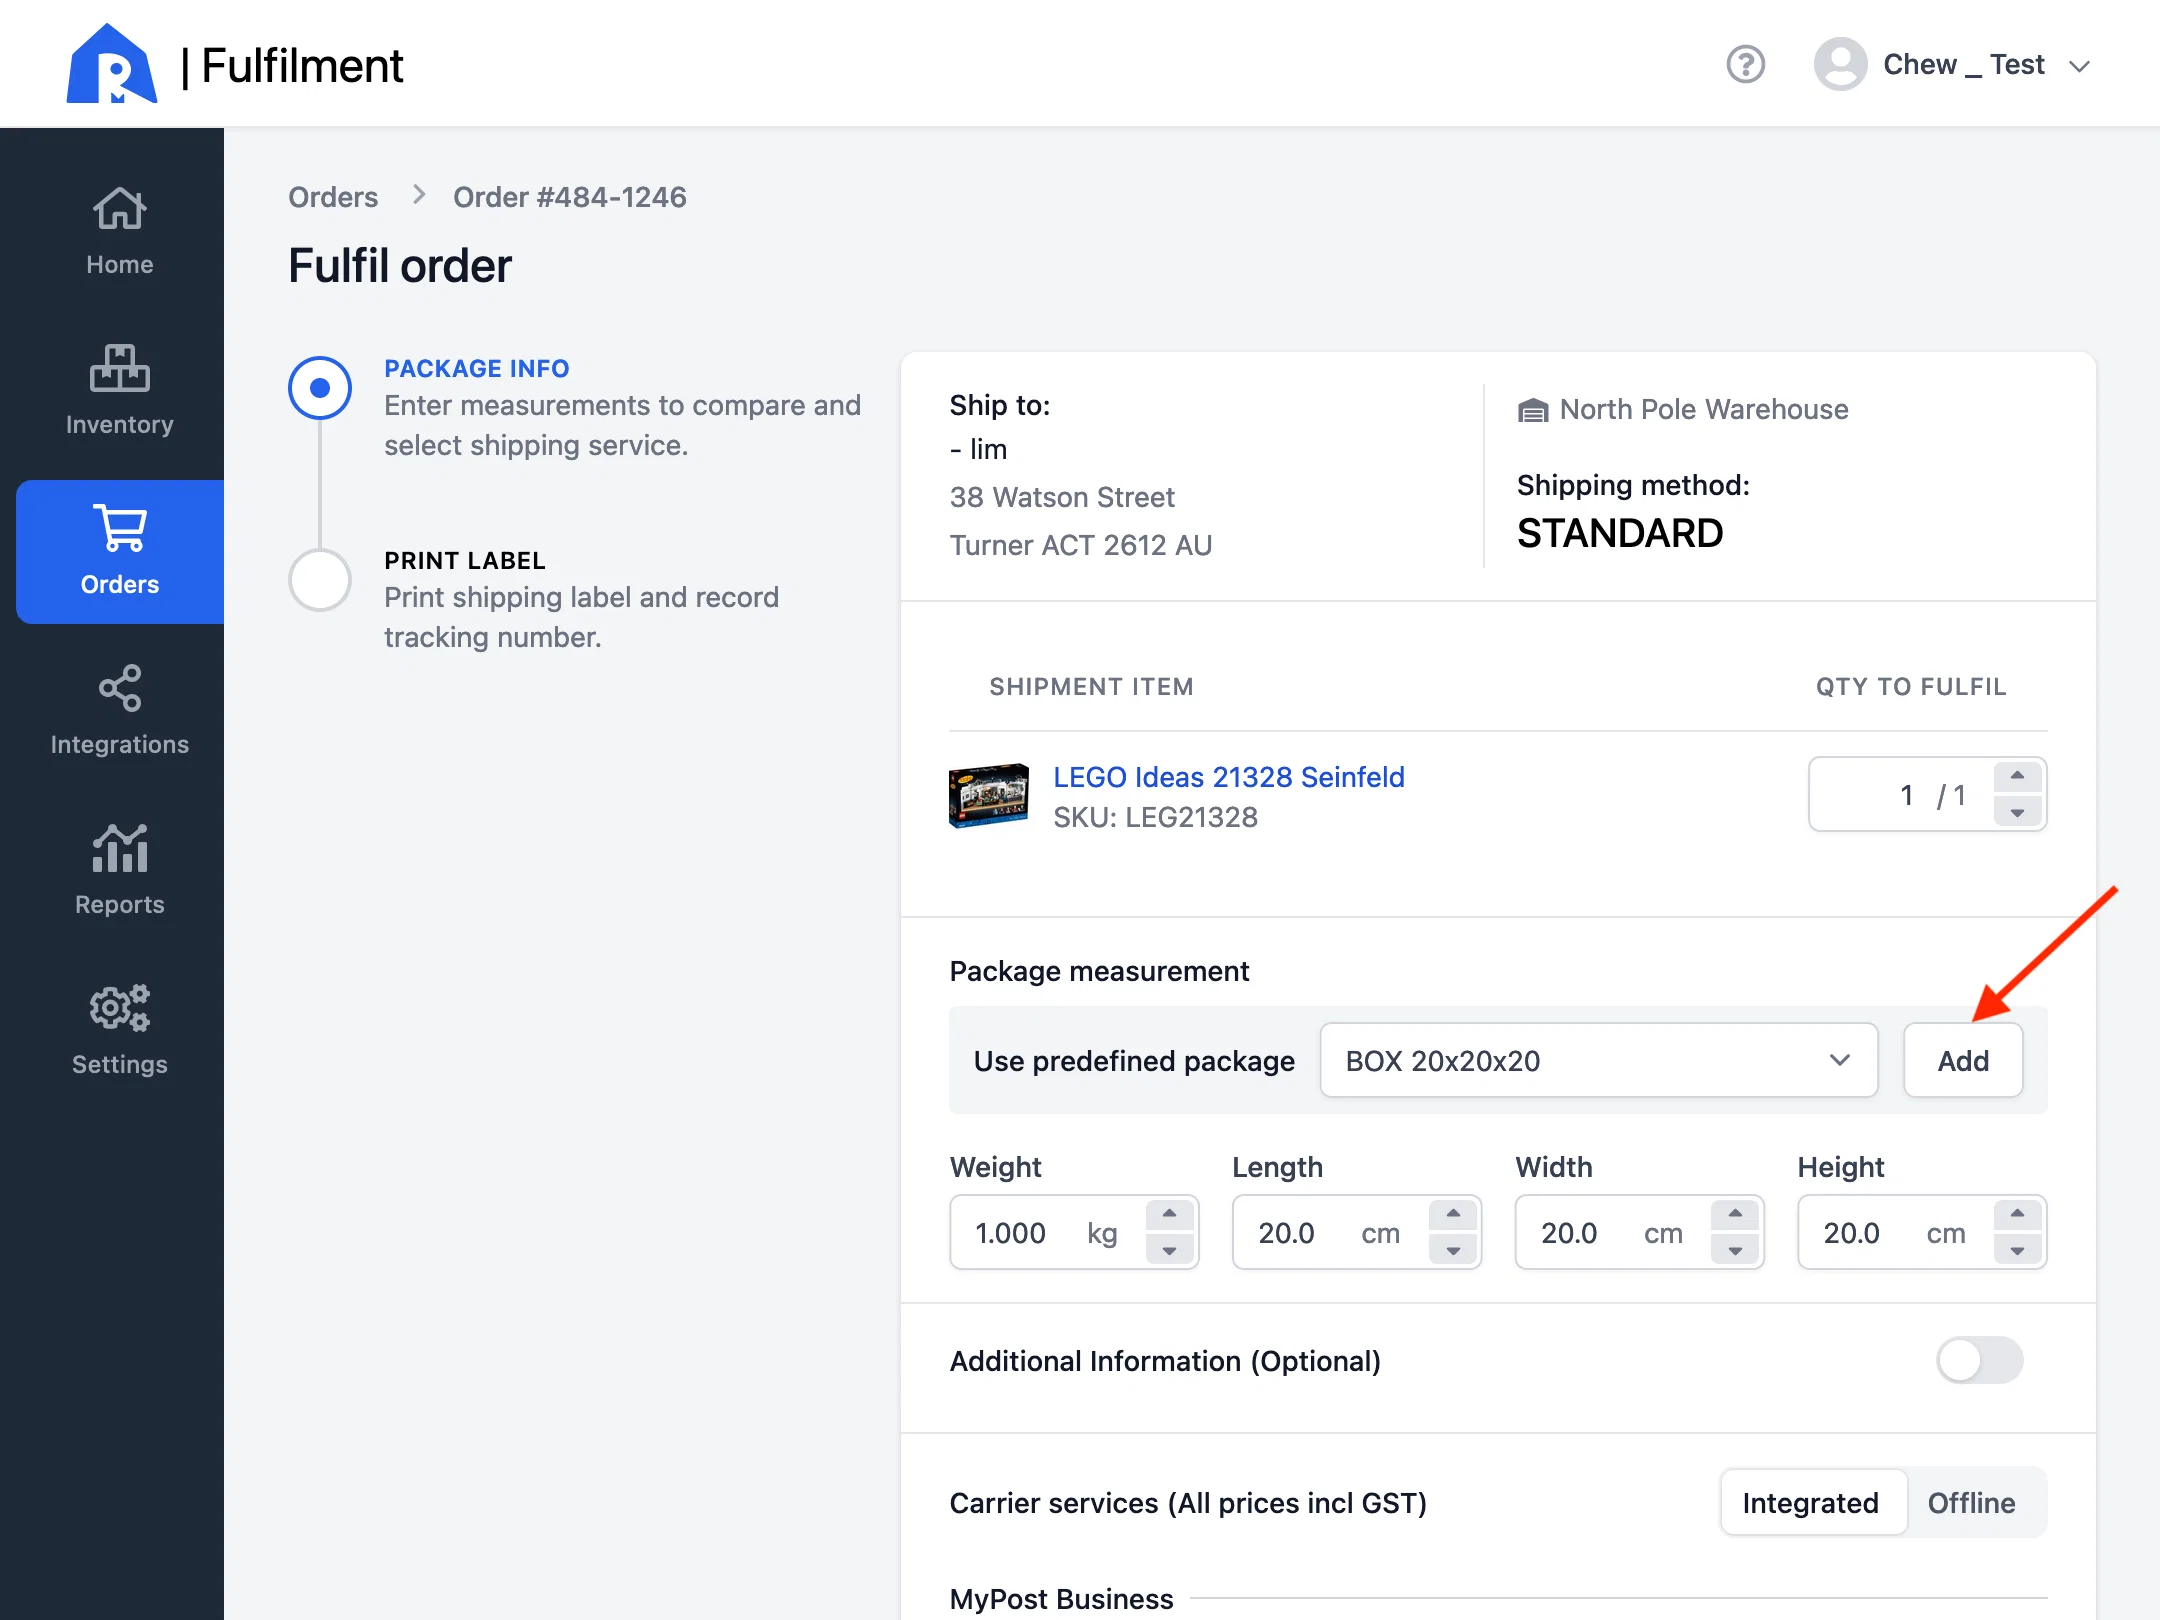
Task: Switch to Offline carrier services tab
Action: pyautogui.click(x=1971, y=1503)
